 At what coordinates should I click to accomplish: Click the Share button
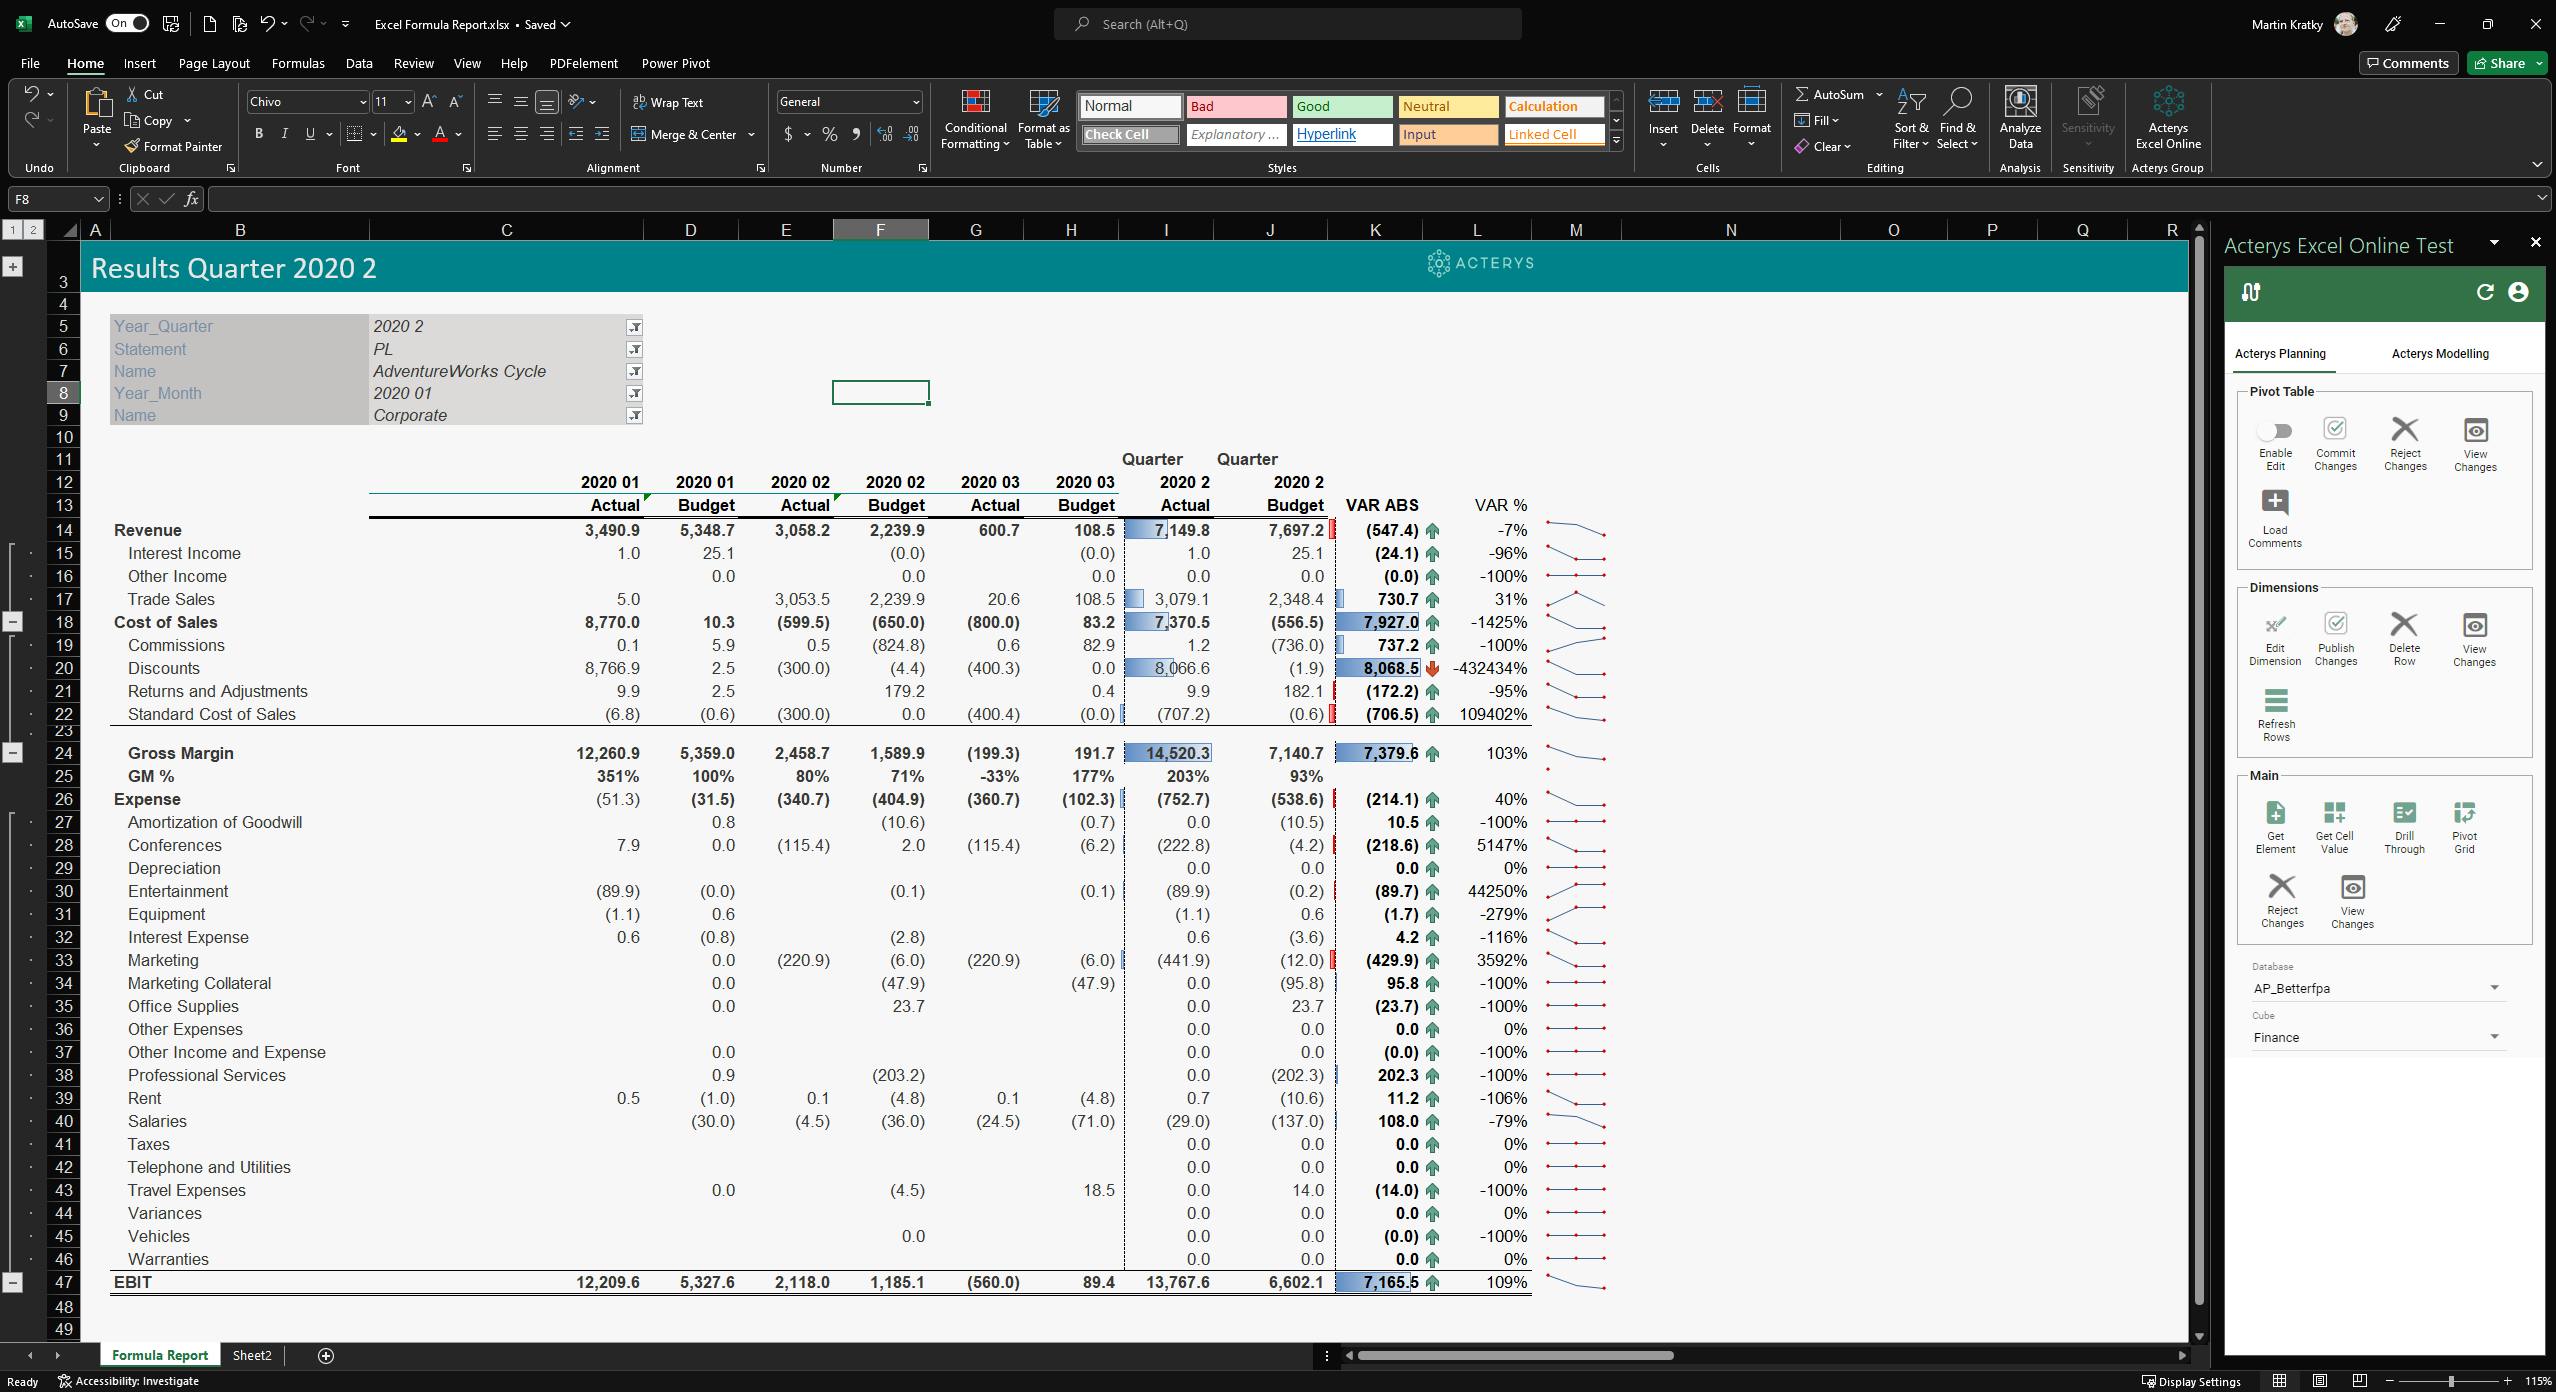[2498, 63]
